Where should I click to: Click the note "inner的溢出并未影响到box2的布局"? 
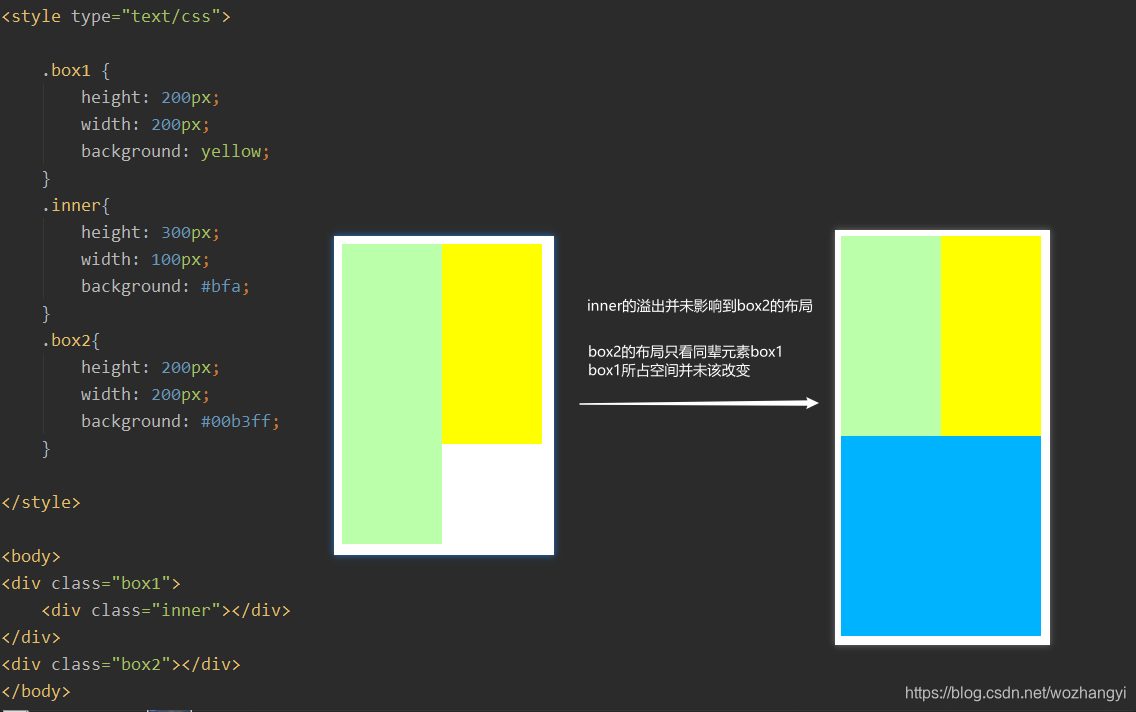700,306
